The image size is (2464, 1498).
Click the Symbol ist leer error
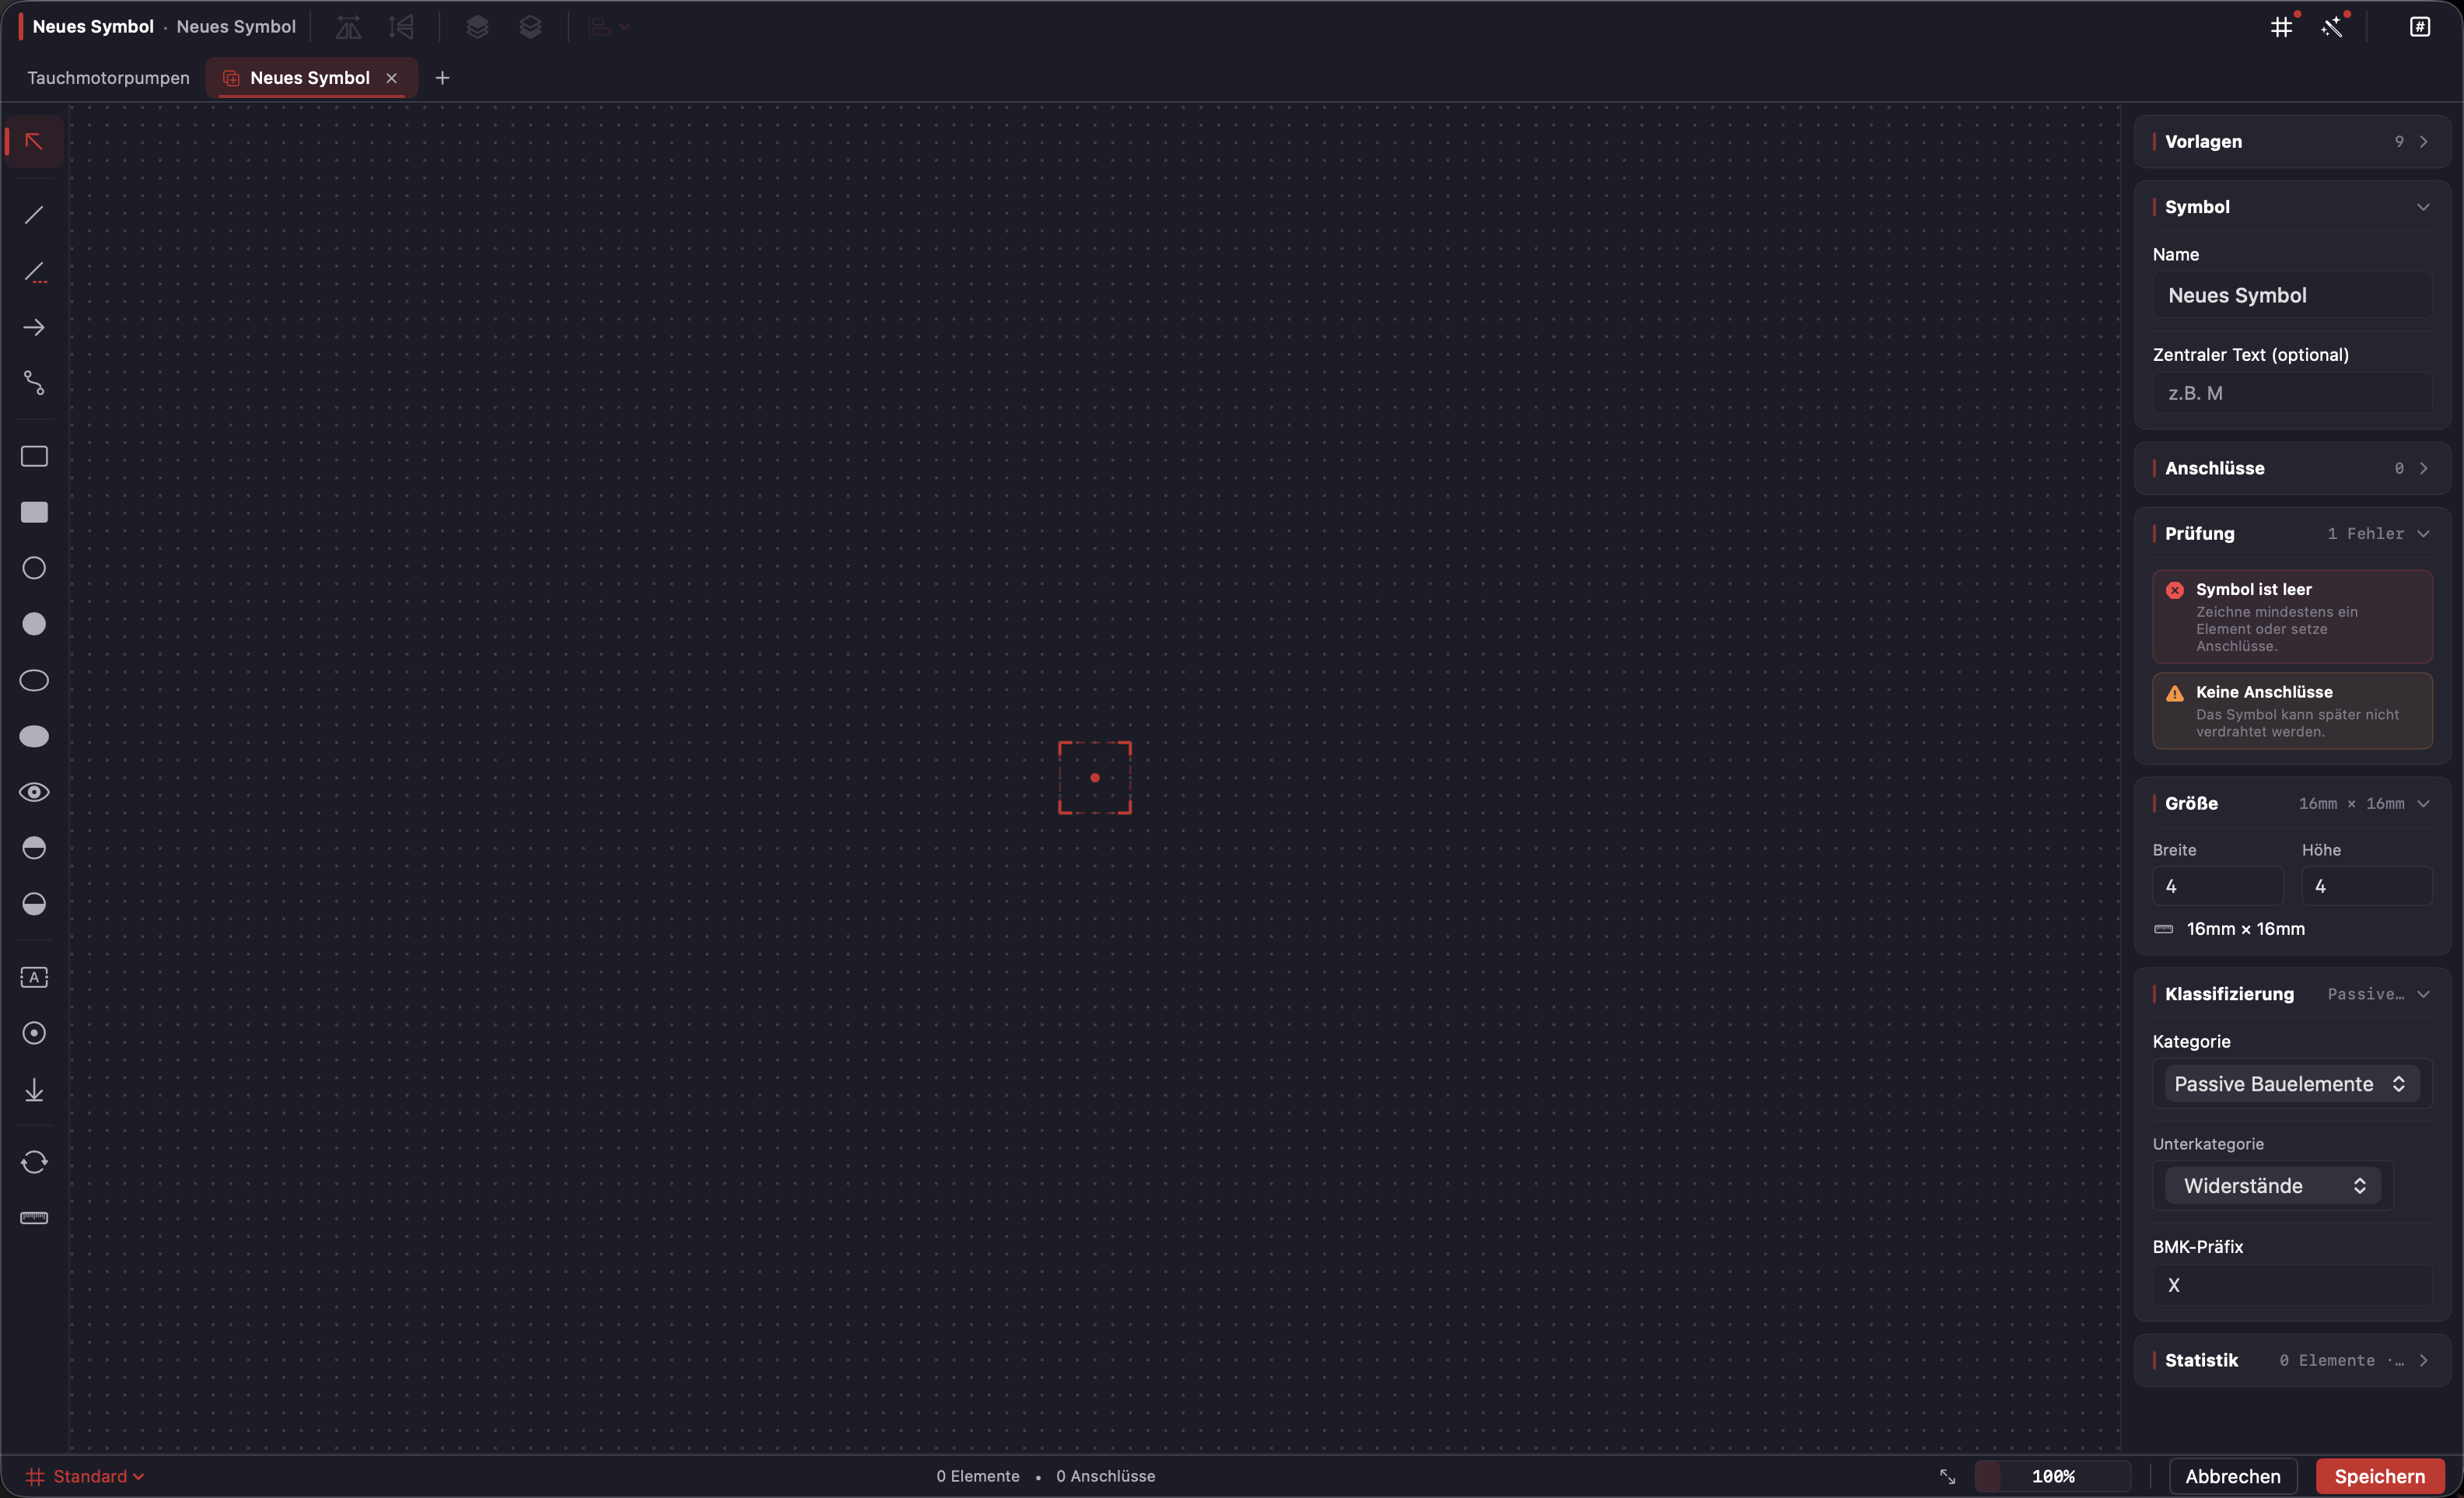coord(2292,617)
